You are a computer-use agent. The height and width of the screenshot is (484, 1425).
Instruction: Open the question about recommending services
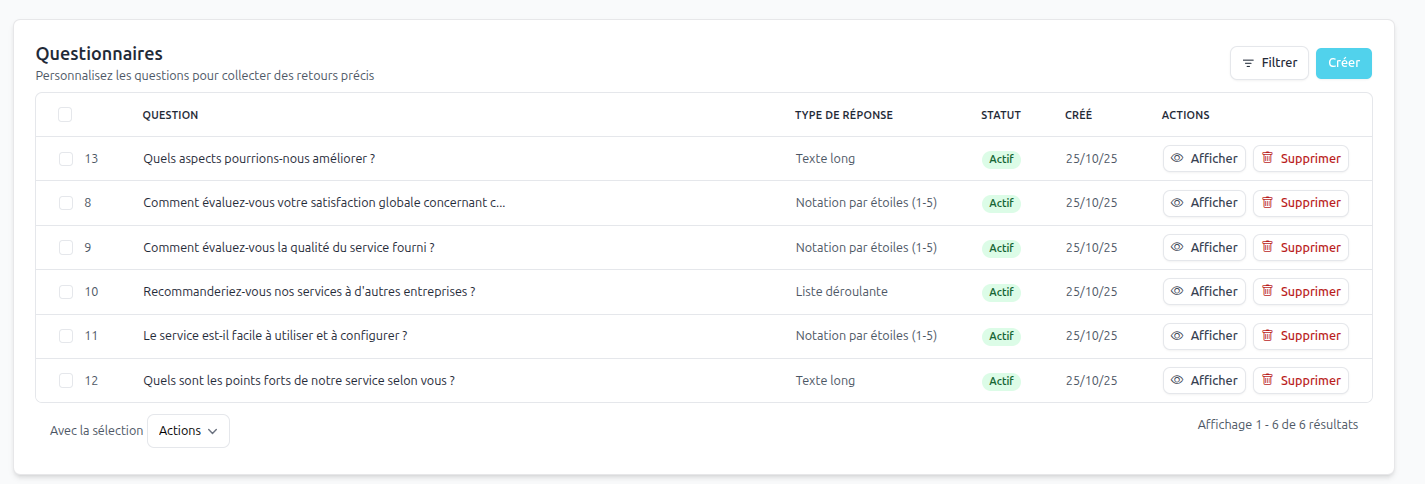(309, 292)
